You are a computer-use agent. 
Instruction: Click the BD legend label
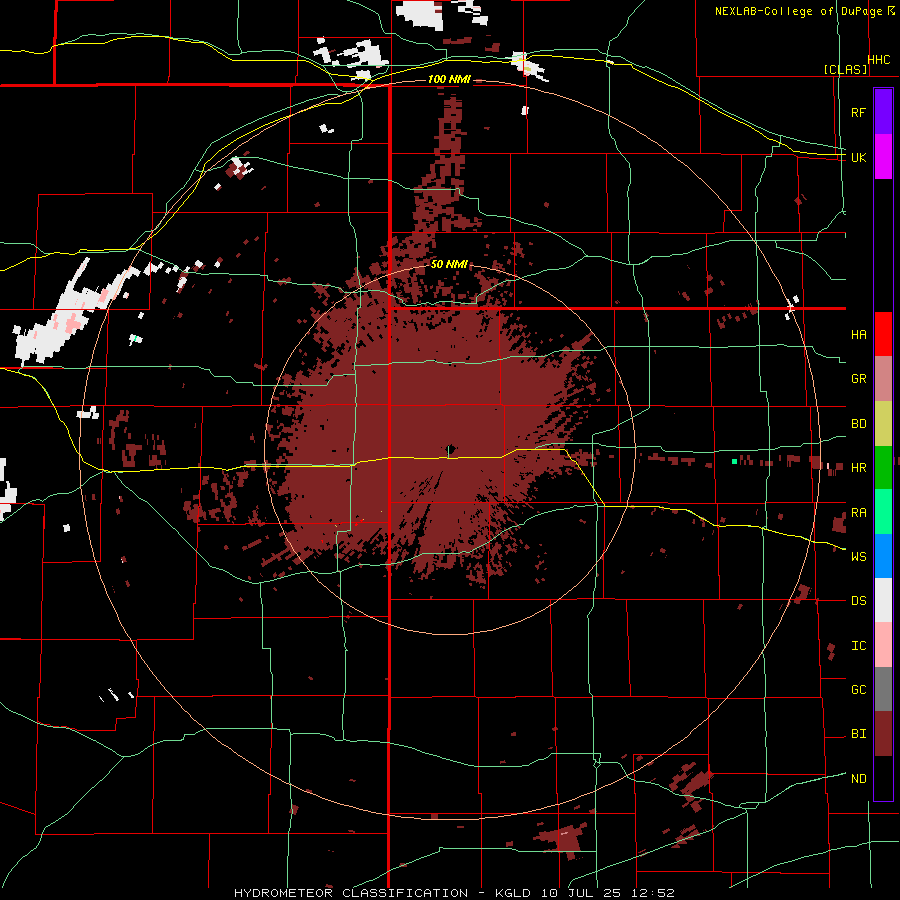(858, 424)
